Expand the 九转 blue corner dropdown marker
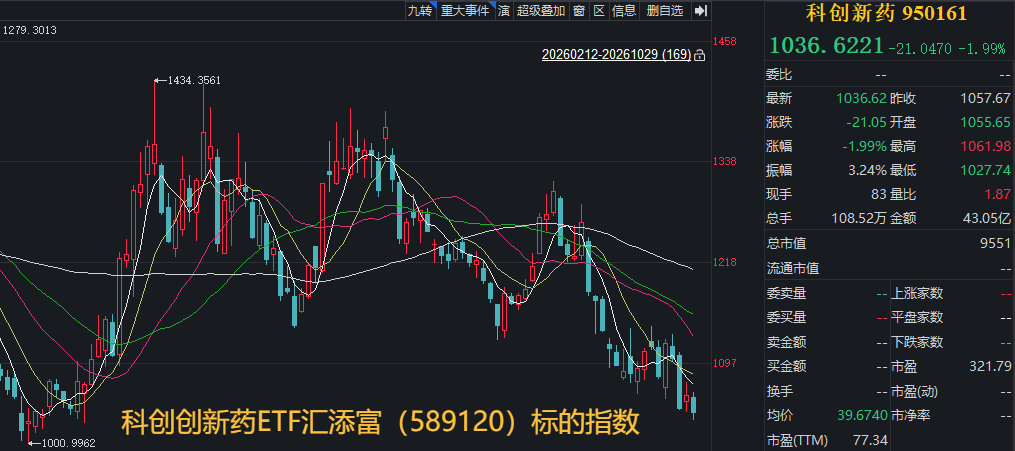This screenshot has width=1015, height=451. pyautogui.click(x=432, y=5)
